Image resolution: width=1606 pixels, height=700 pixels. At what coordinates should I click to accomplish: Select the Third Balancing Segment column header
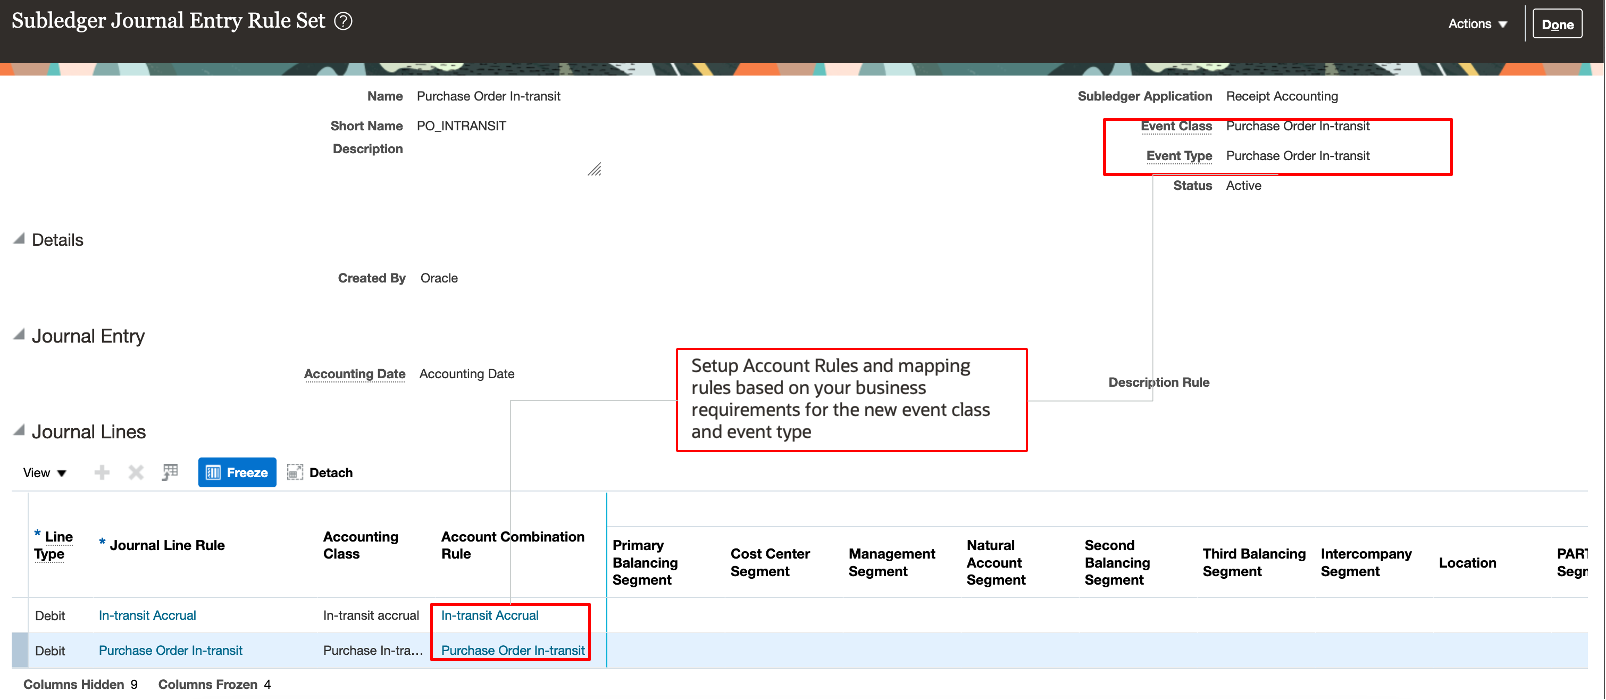[x=1254, y=563]
